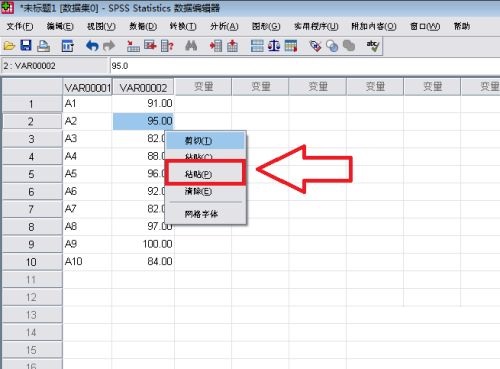
Task: Open the 数据(D) menu
Action: coord(143,26)
